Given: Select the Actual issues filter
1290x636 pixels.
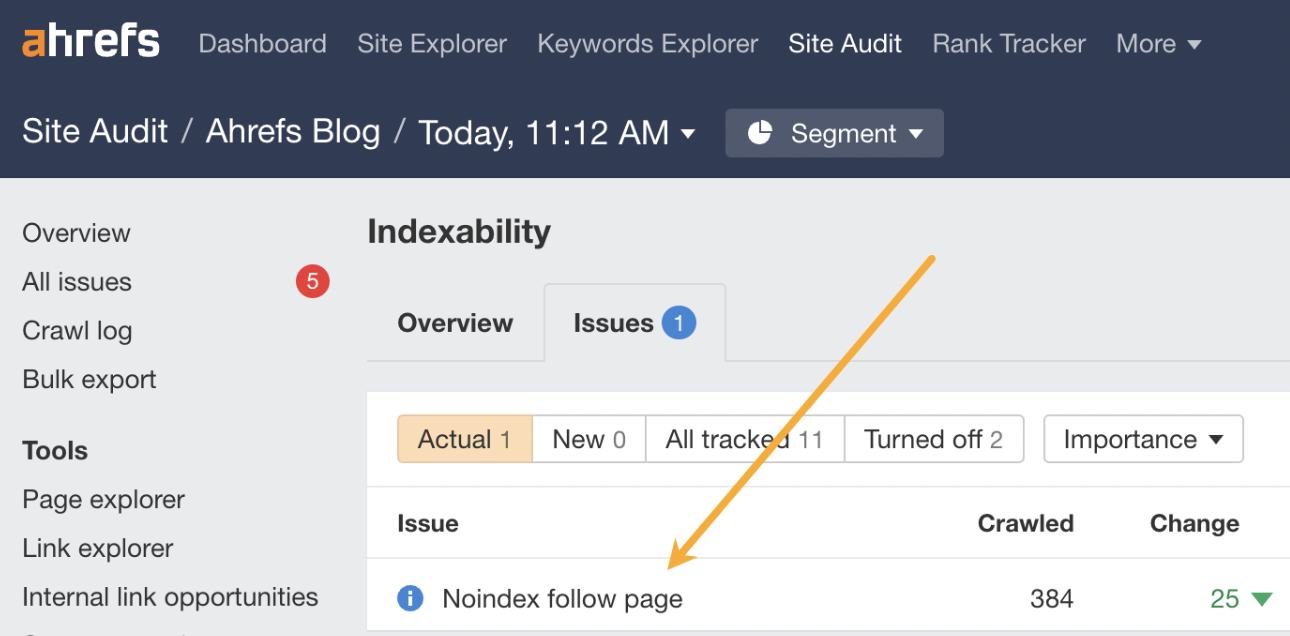Looking at the screenshot, I should pos(464,439).
